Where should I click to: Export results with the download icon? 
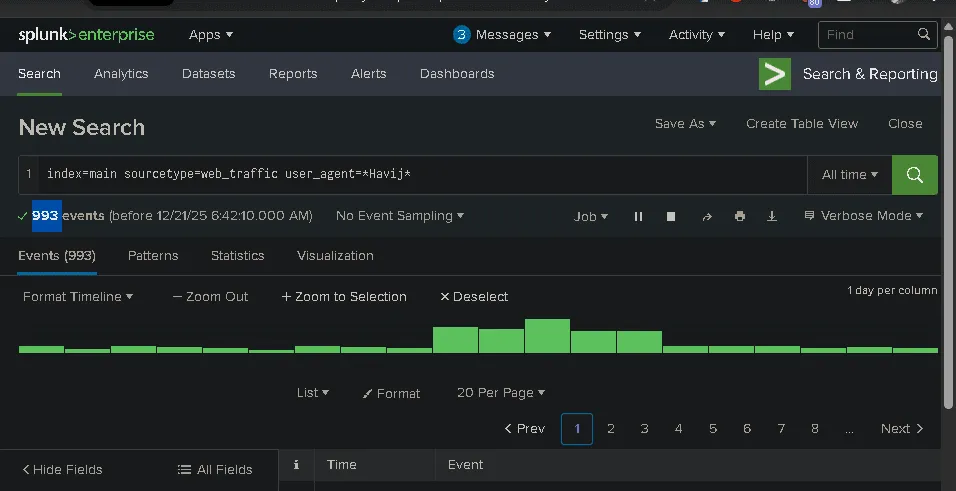[x=772, y=216]
